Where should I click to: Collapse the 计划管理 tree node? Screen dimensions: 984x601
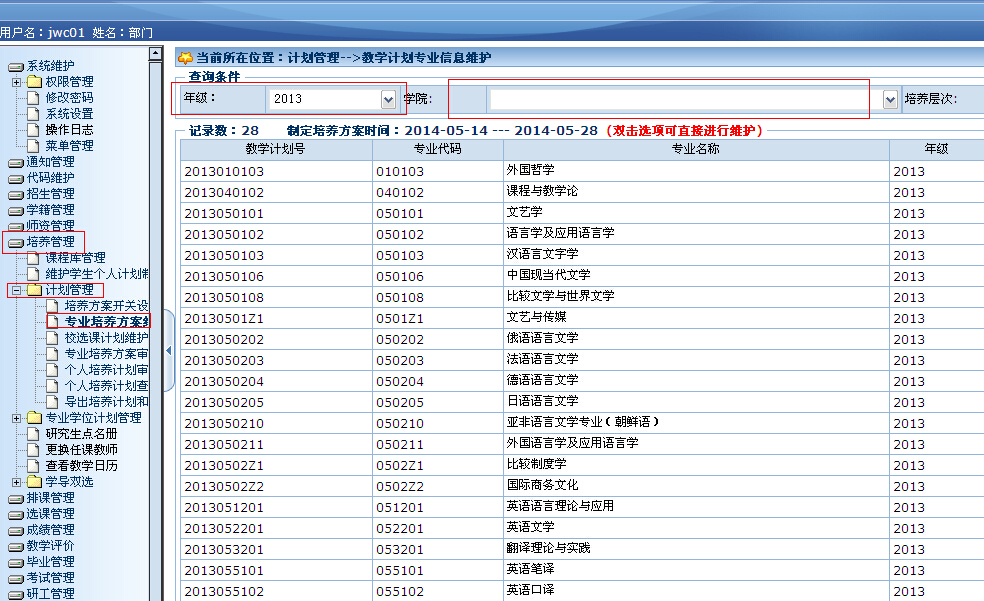pos(17,290)
